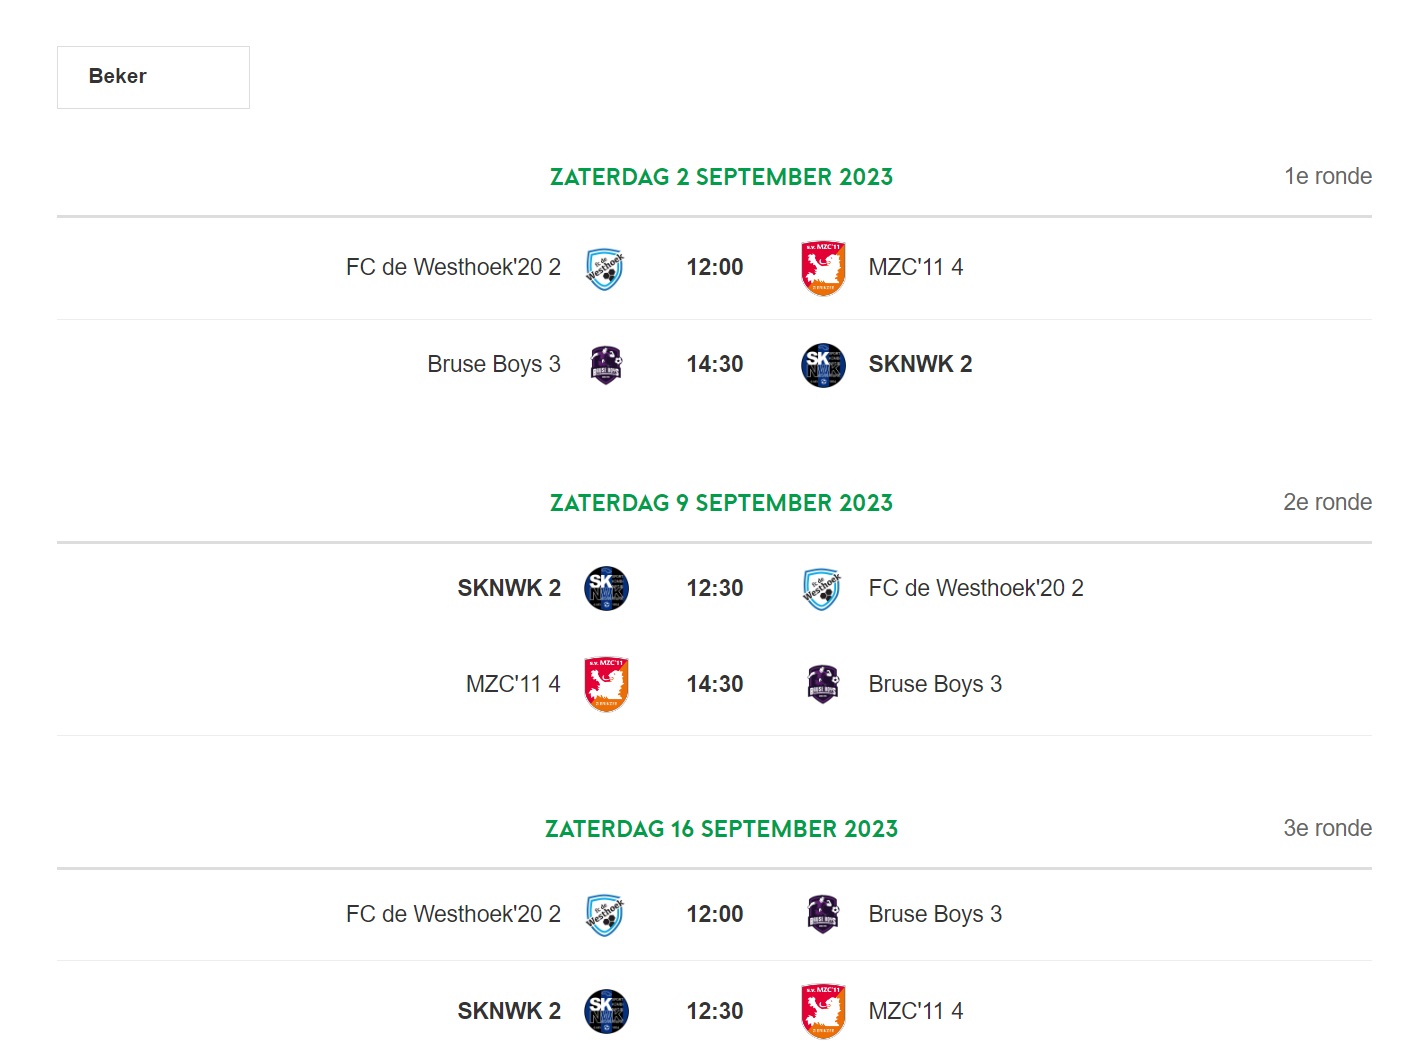Click the 1e ronde label

(1328, 177)
